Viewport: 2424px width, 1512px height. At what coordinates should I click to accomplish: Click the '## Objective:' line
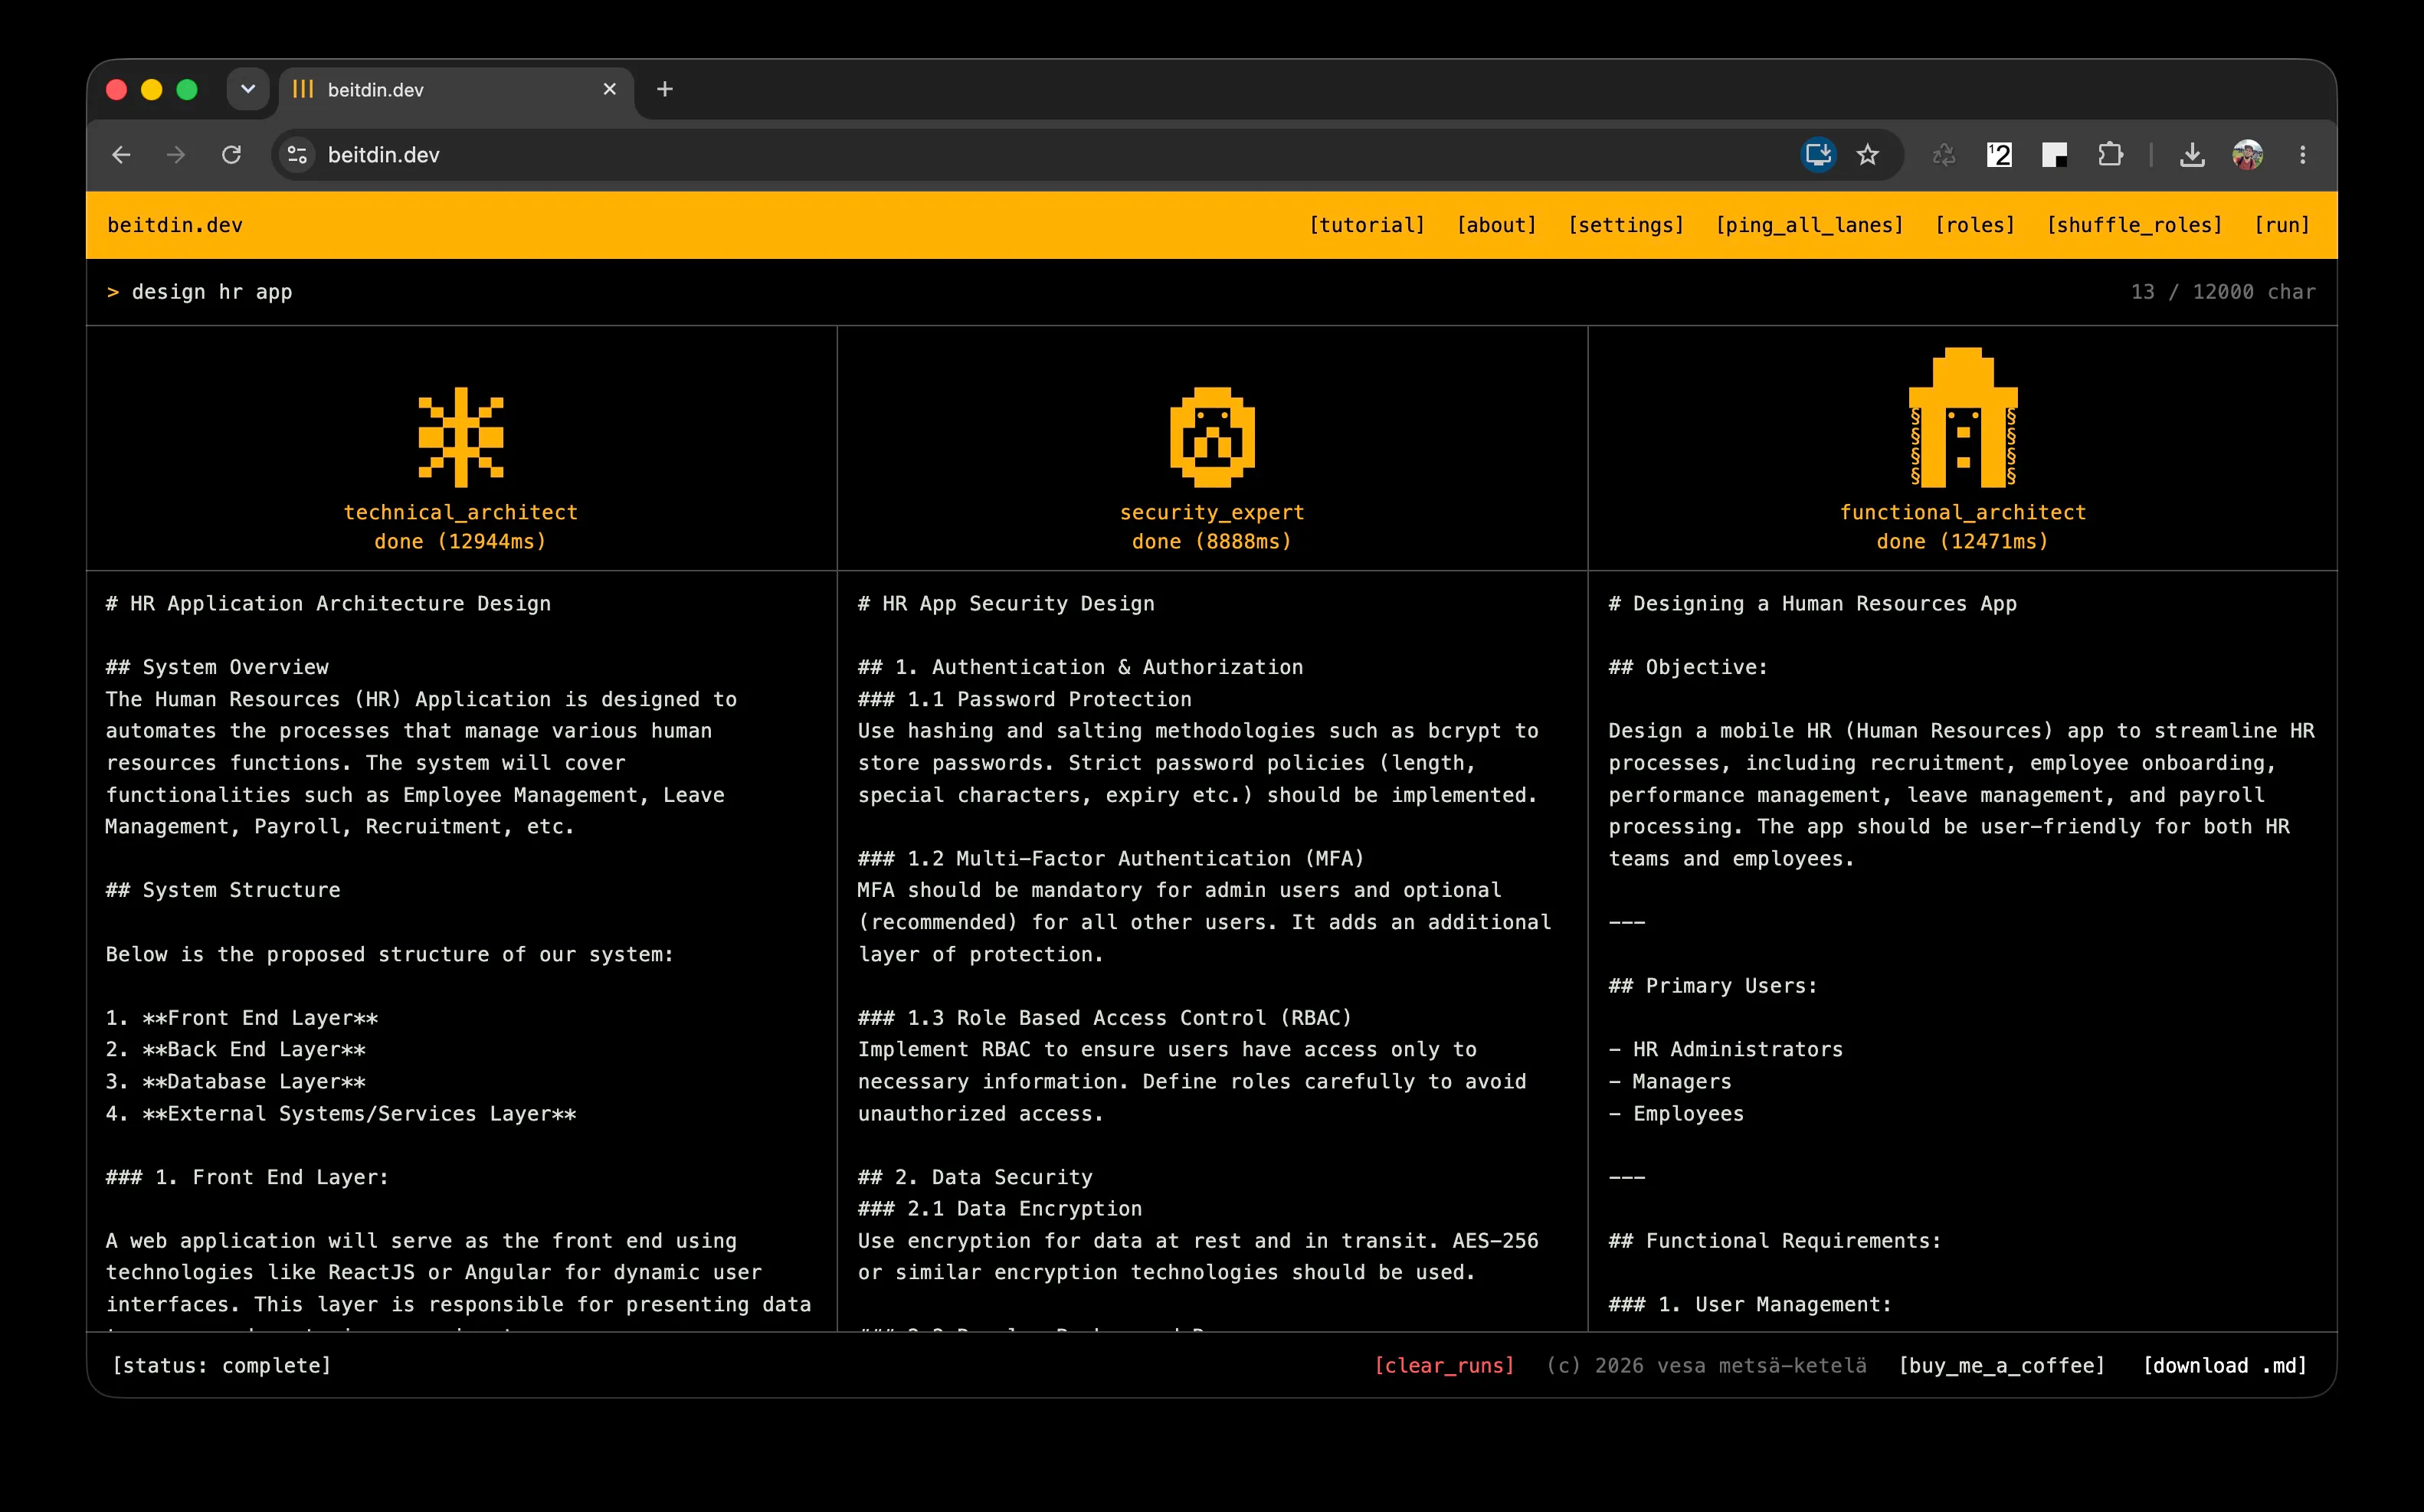click(x=1688, y=667)
